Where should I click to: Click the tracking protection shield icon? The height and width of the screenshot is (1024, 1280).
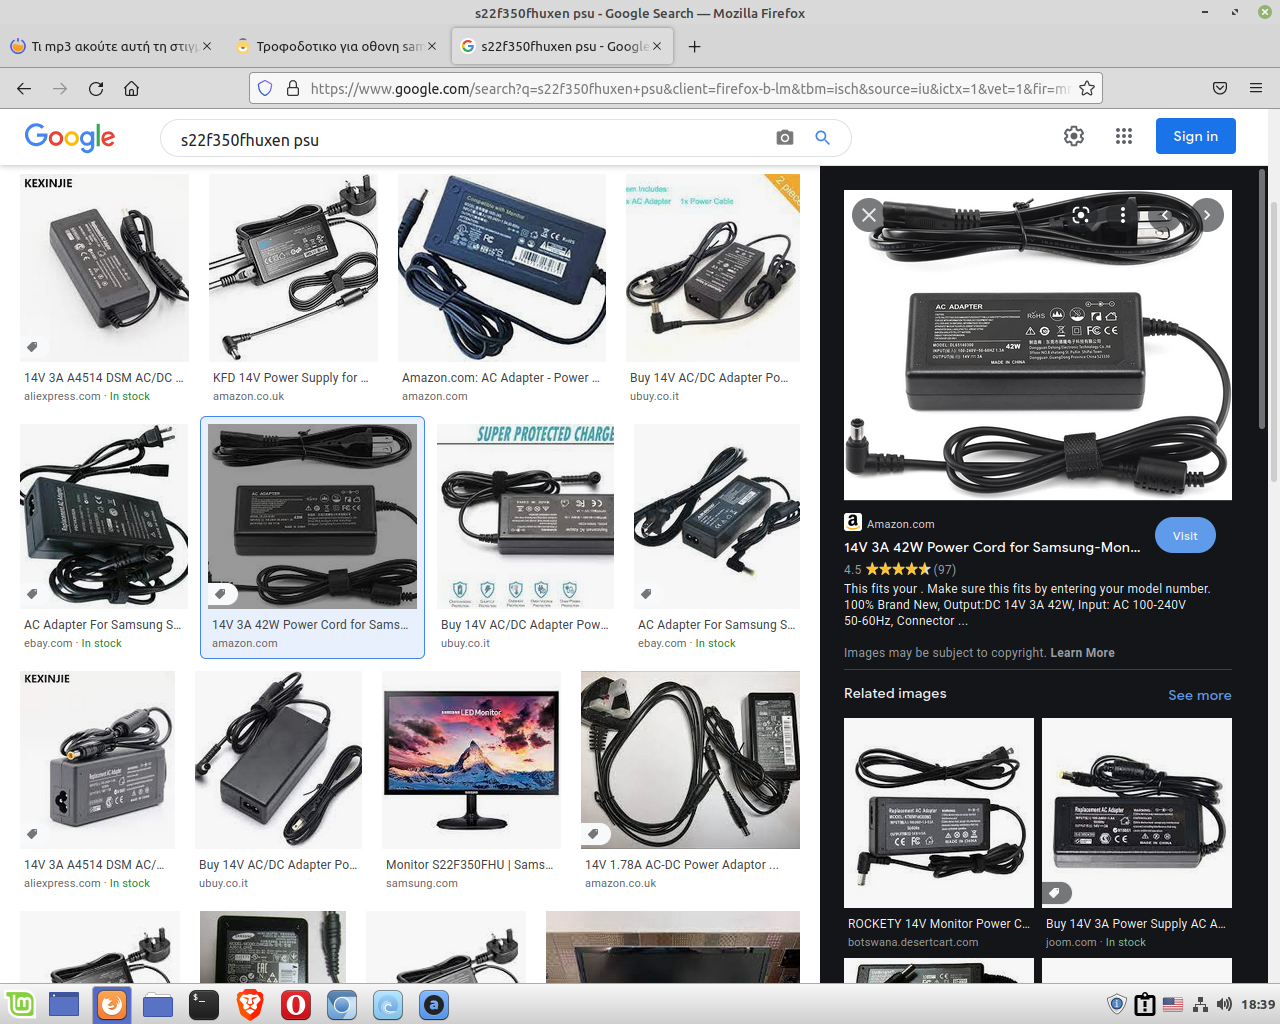point(265,88)
